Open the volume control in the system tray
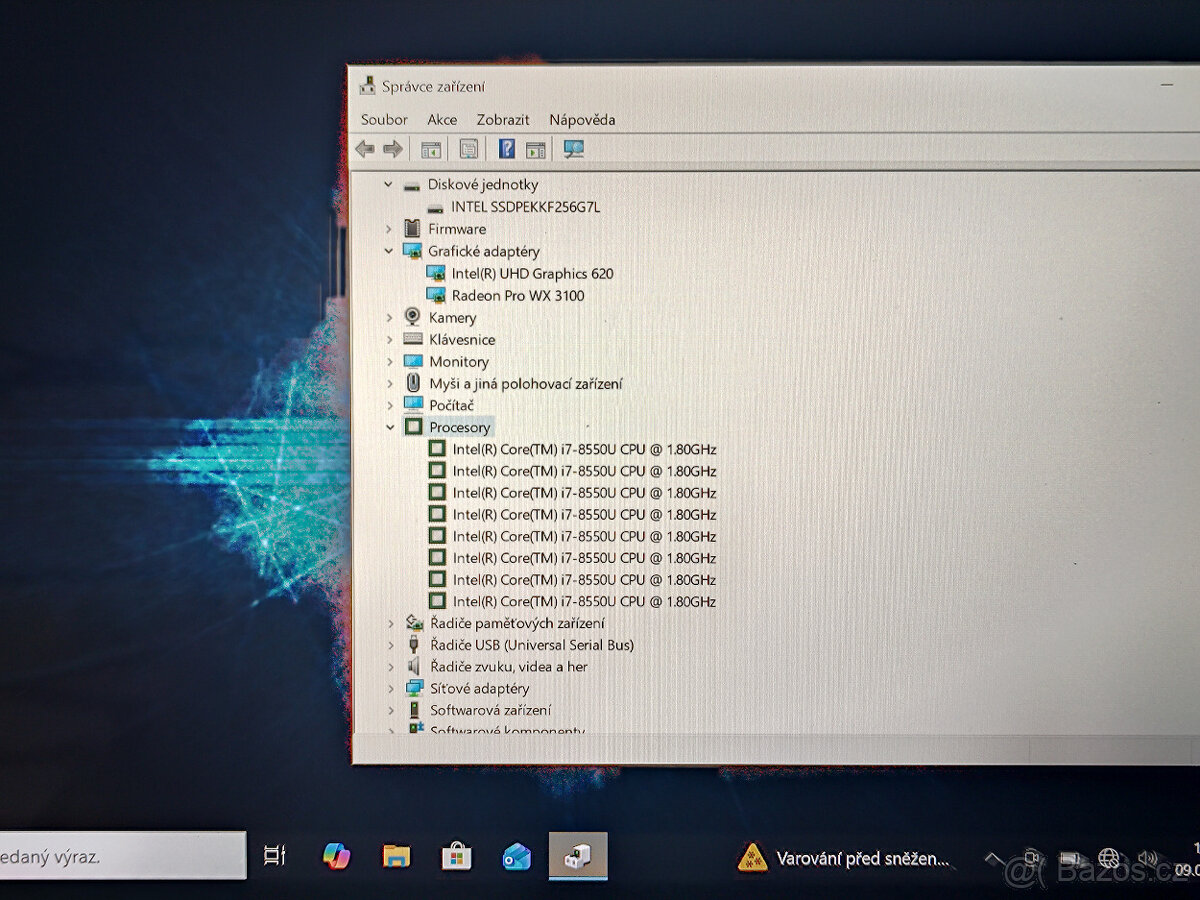 coord(1146,856)
